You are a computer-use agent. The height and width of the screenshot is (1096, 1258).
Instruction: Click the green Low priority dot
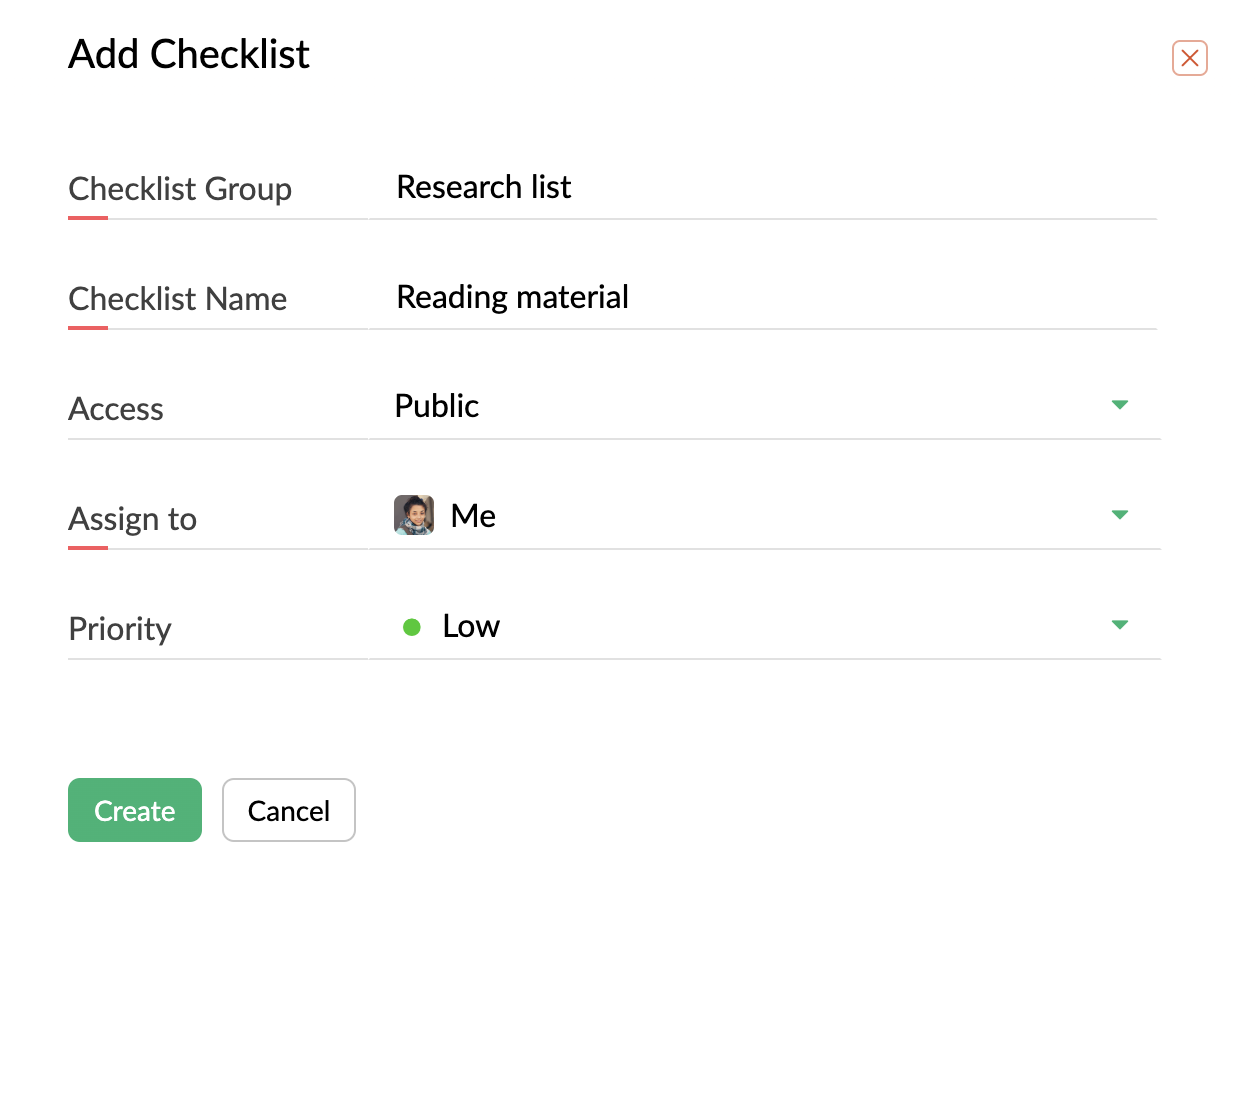tap(411, 627)
